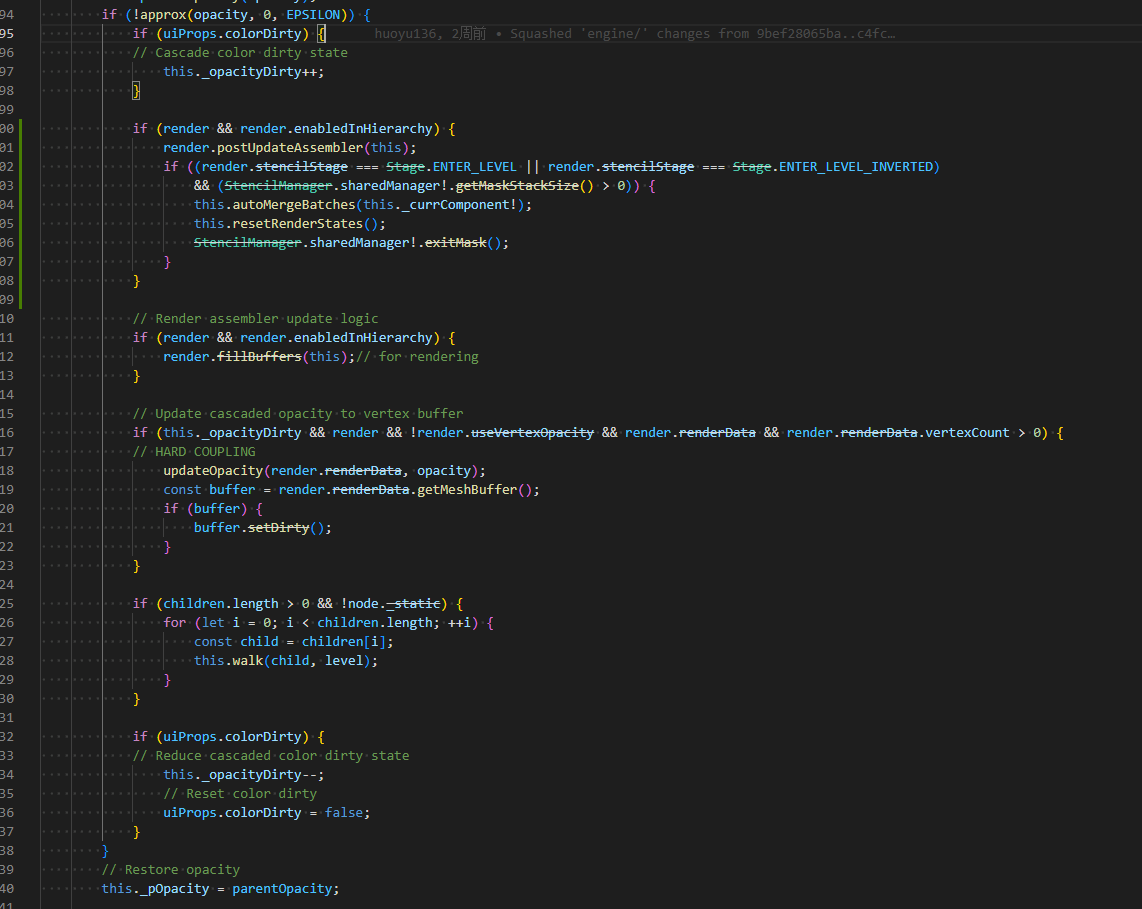Click the comment "// HARD COUPLING"
Image resolution: width=1142 pixels, height=909 pixels.
point(194,452)
